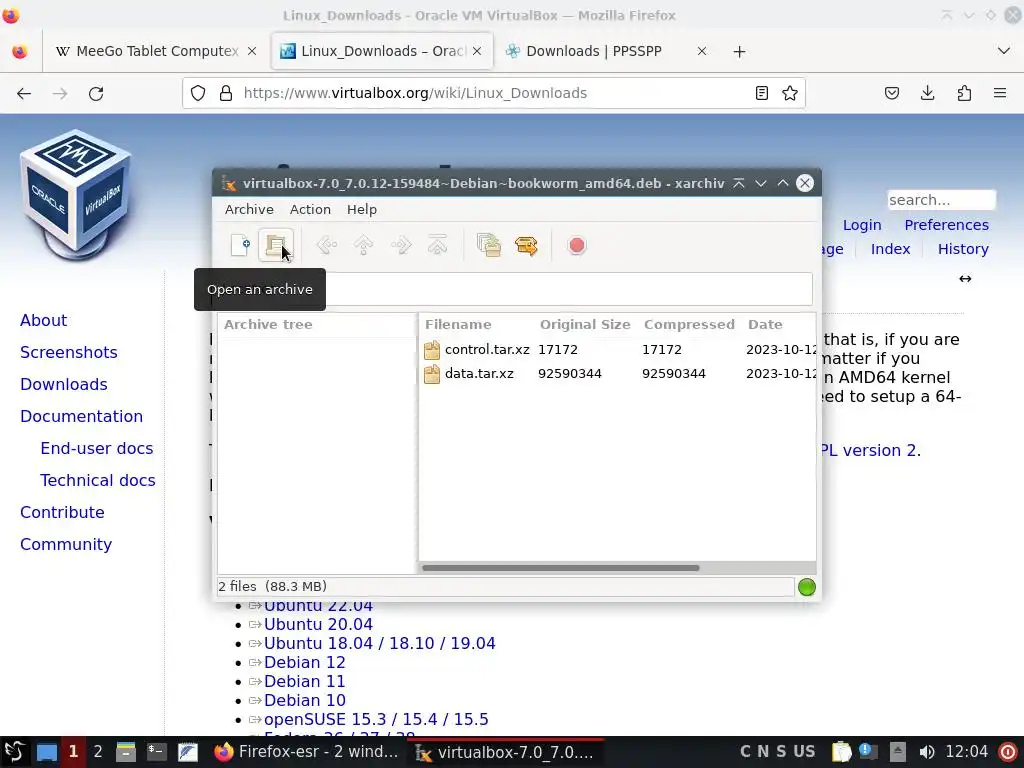Image resolution: width=1024 pixels, height=768 pixels.
Task: Click the Login link
Action: tap(862, 225)
